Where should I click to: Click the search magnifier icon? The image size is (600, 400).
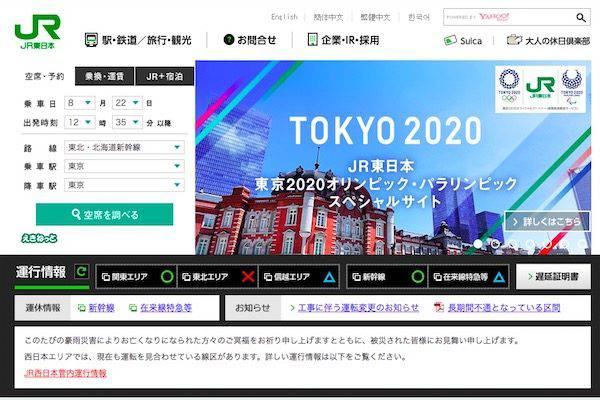pos(580,18)
